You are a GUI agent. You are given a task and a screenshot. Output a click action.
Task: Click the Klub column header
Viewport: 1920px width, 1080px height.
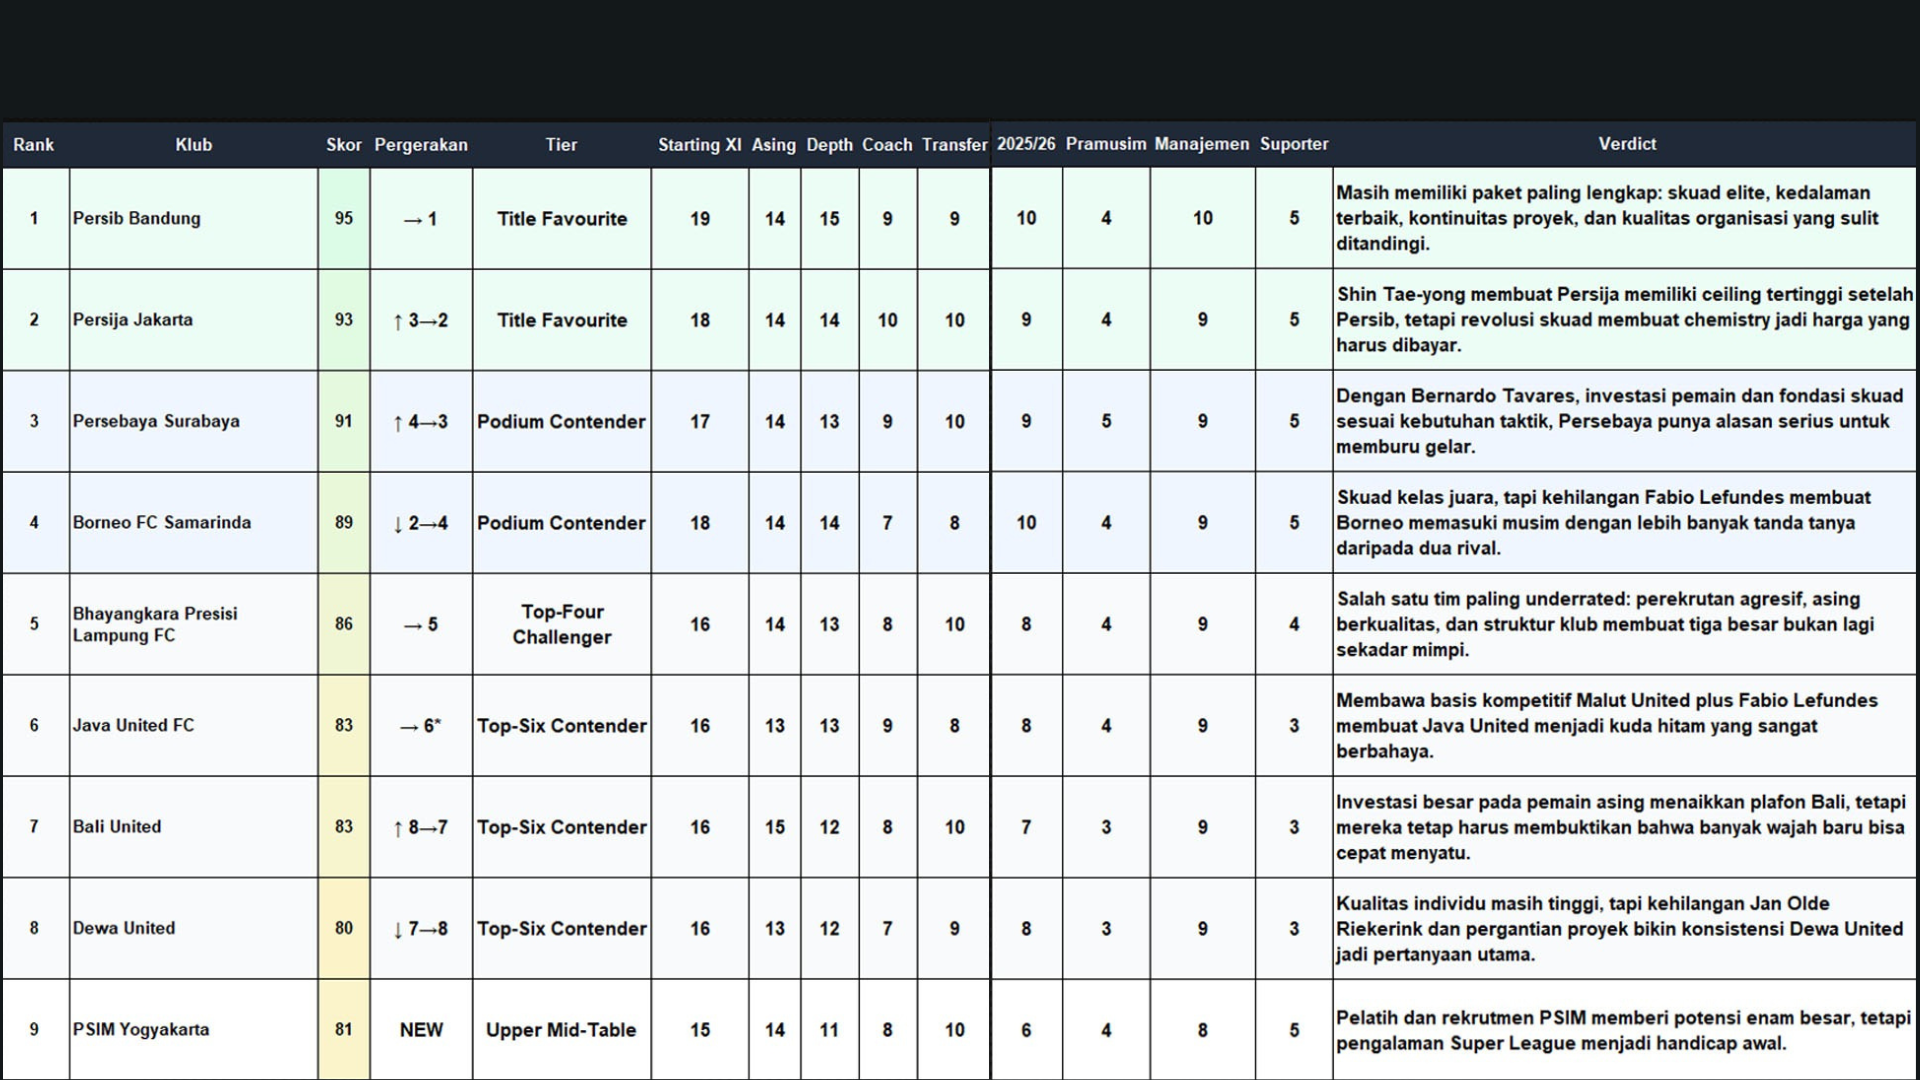point(194,145)
